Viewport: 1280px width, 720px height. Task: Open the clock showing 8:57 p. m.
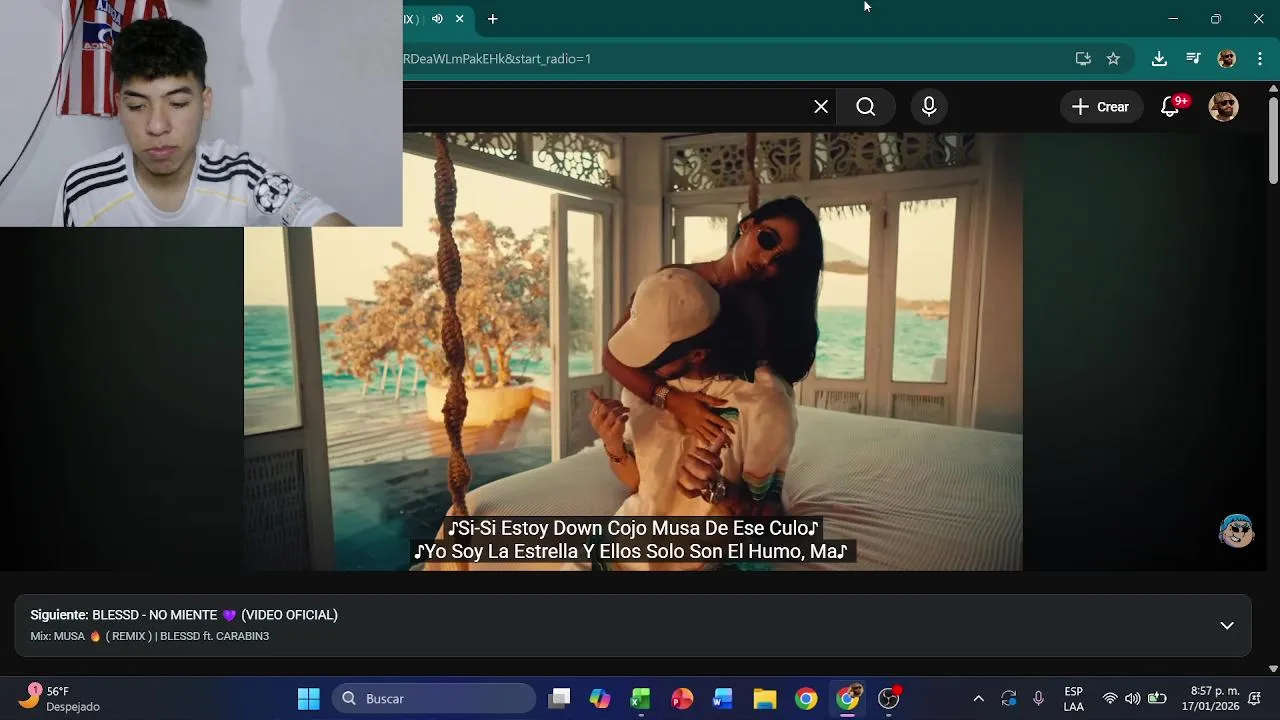point(1210,699)
